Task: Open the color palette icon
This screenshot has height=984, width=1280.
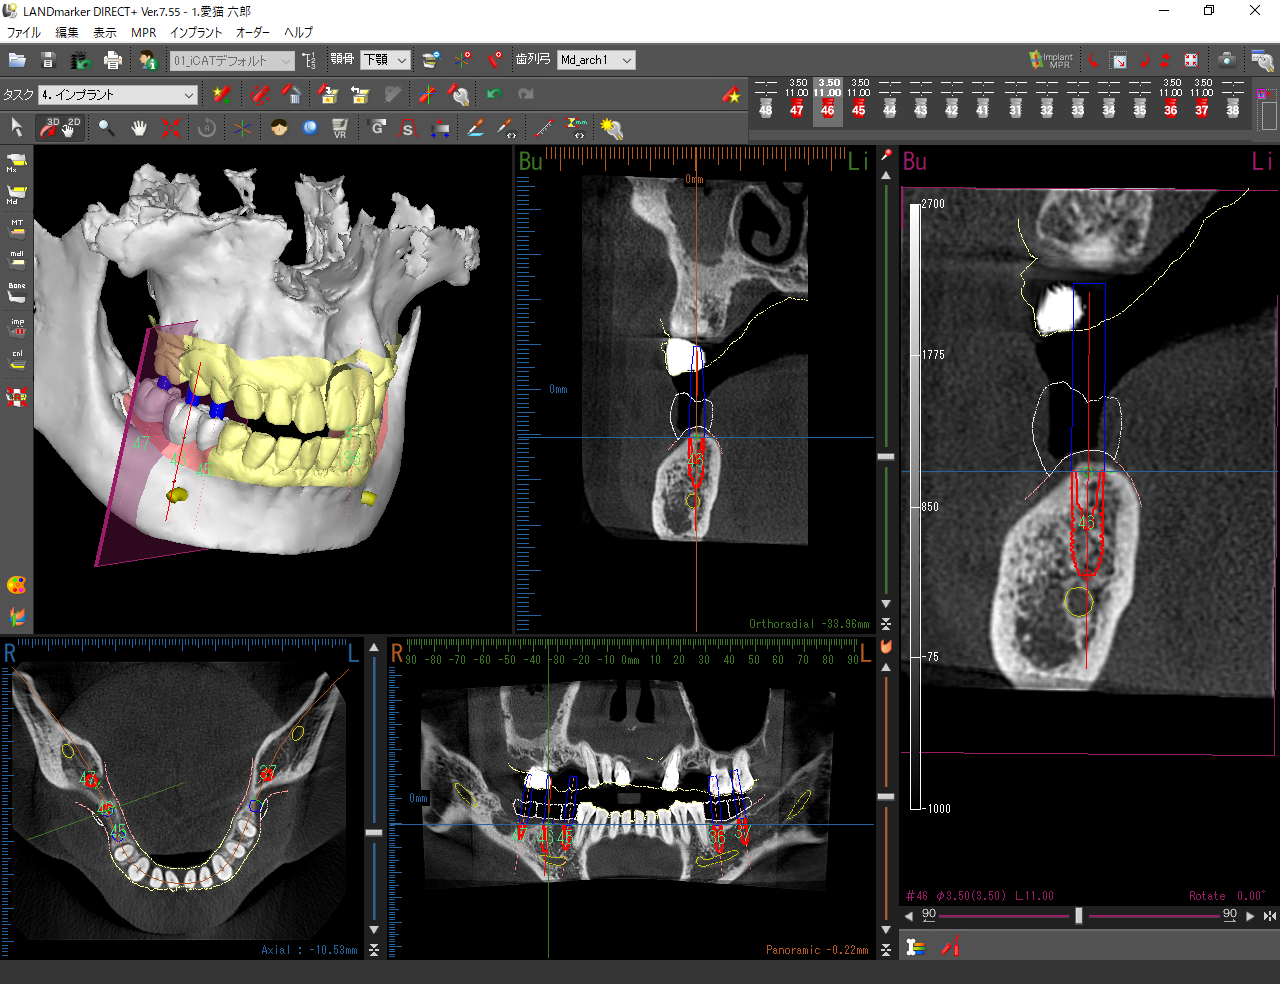Action: pyautogui.click(x=16, y=585)
